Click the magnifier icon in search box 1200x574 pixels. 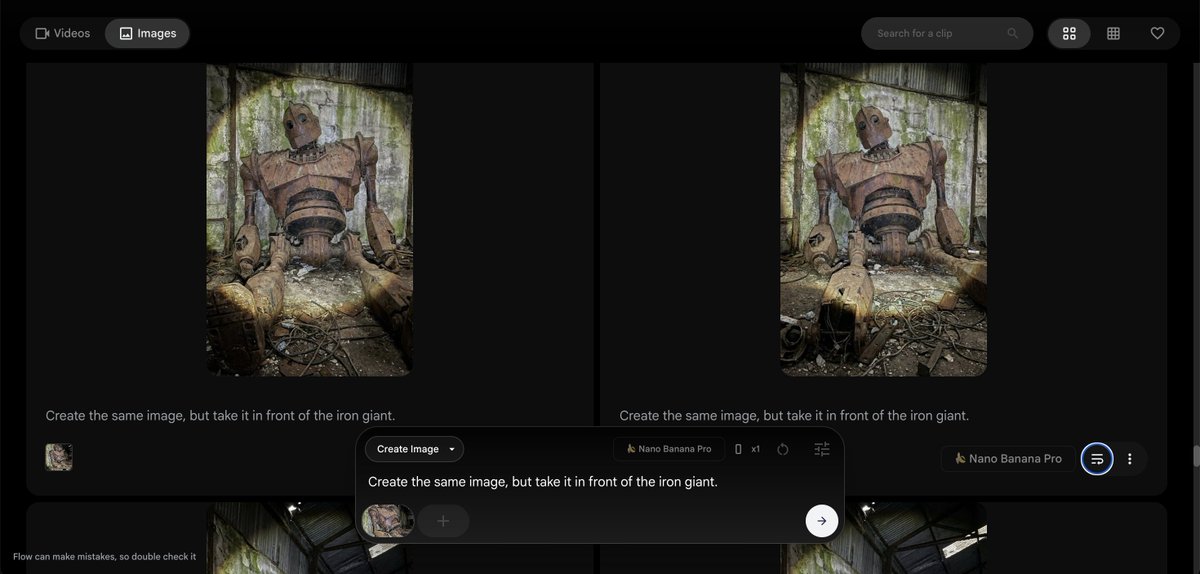coord(1012,33)
